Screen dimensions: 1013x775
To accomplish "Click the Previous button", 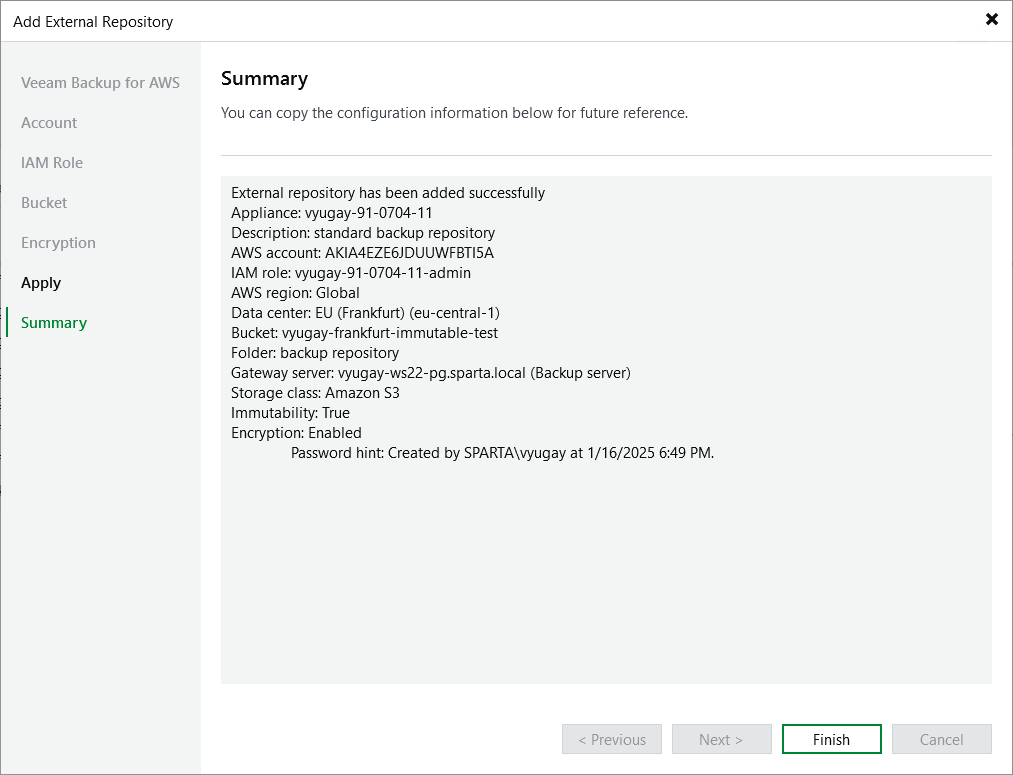I will [611, 739].
